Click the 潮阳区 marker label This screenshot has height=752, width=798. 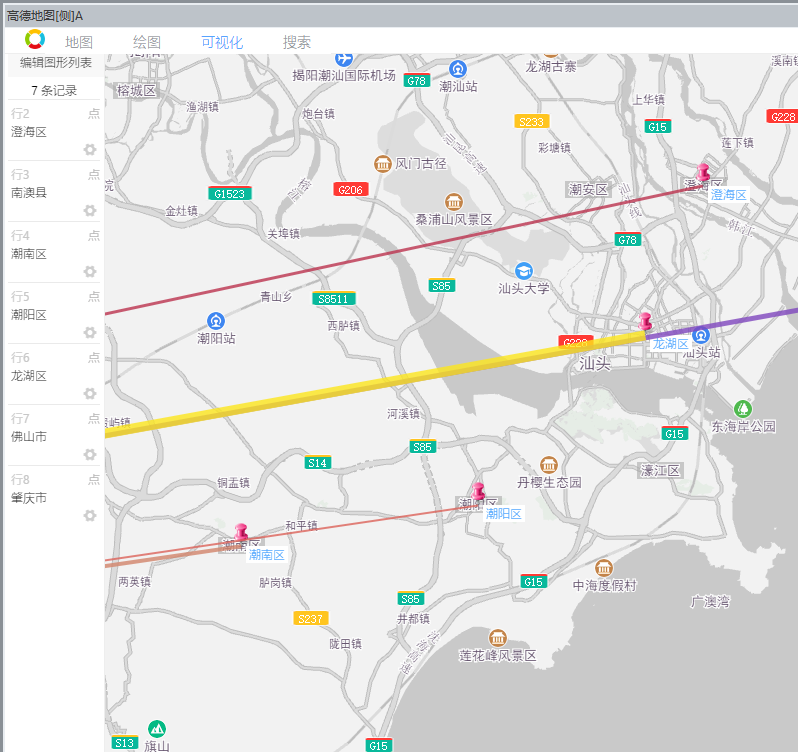coord(503,514)
